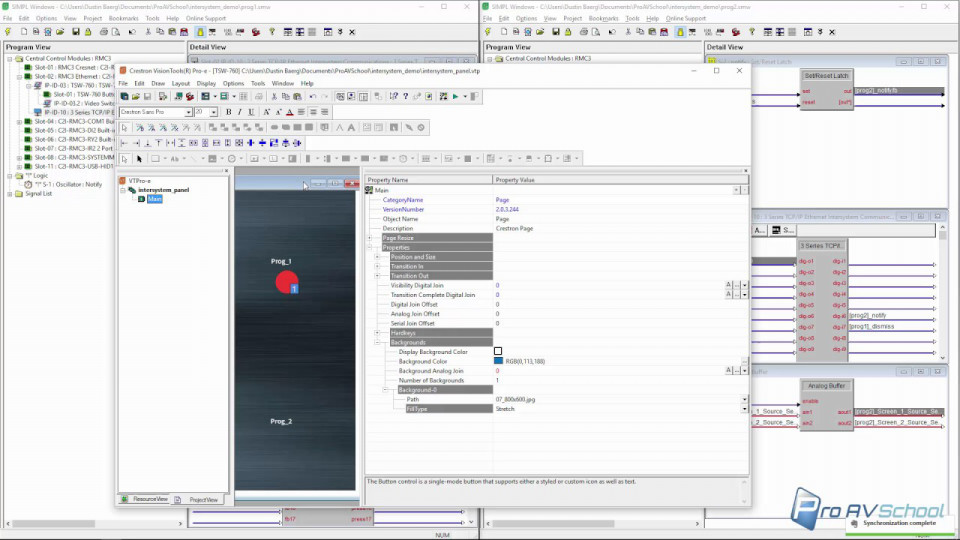Click the VersionNumber value 2.0.3.244

507,209
